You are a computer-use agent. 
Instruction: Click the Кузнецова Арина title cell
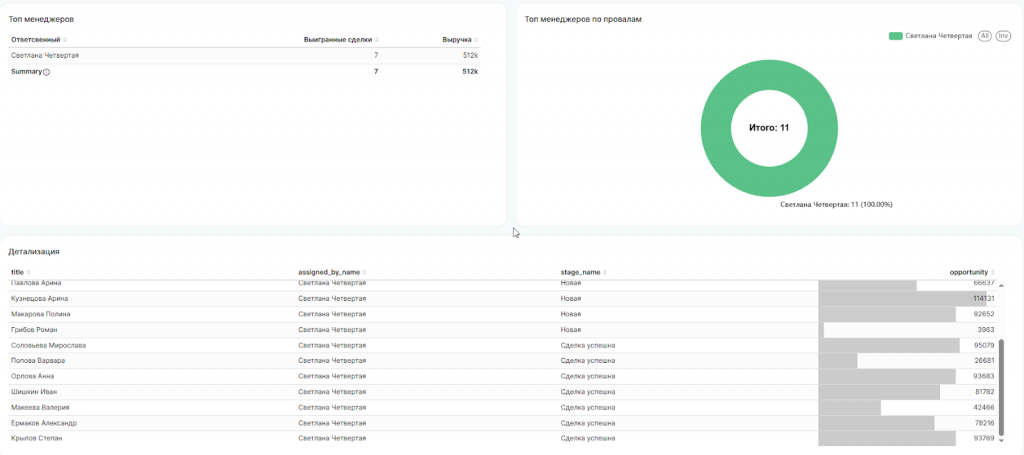(x=39, y=298)
